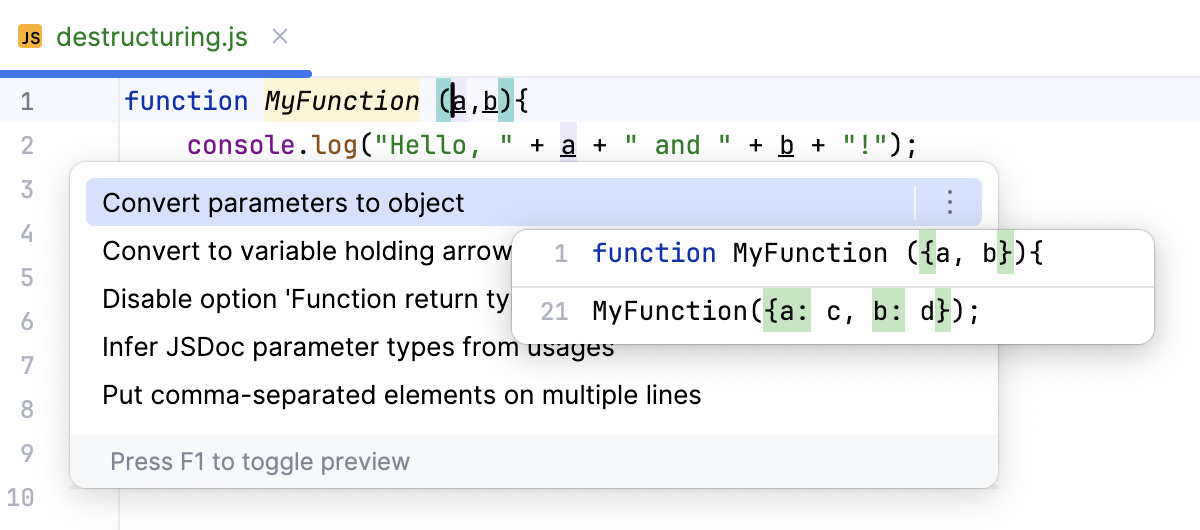Select 'Put comma-separated elements on multiple lines'
The image size is (1200, 530).
point(401,395)
